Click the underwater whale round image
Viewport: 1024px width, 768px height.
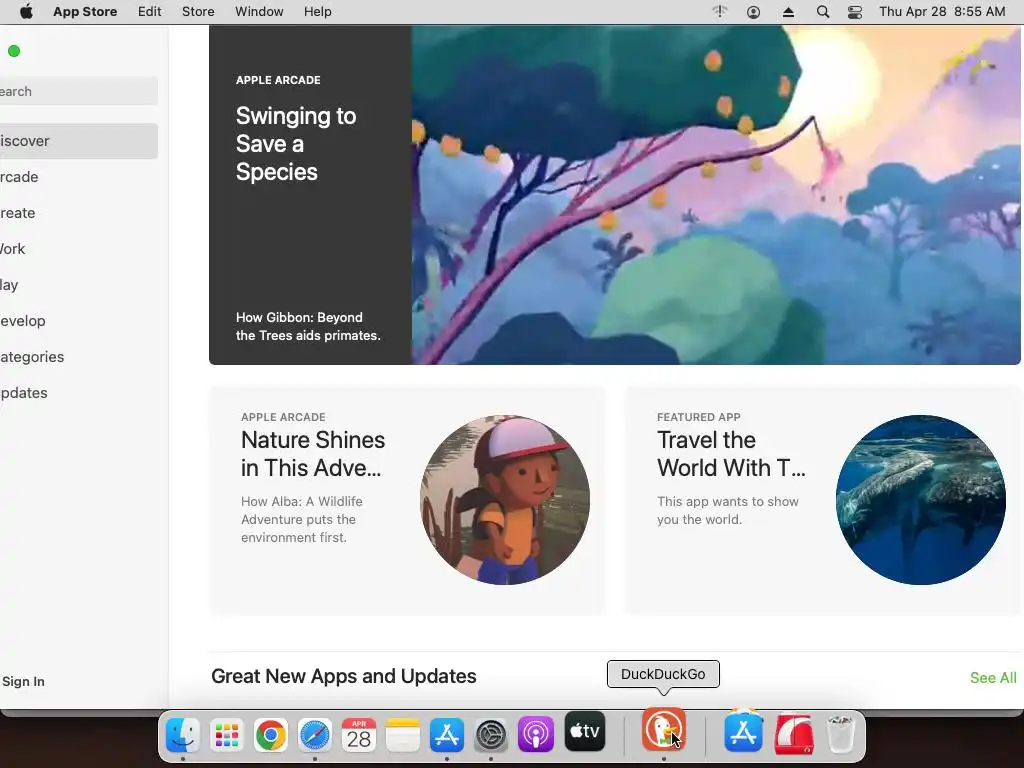click(921, 500)
